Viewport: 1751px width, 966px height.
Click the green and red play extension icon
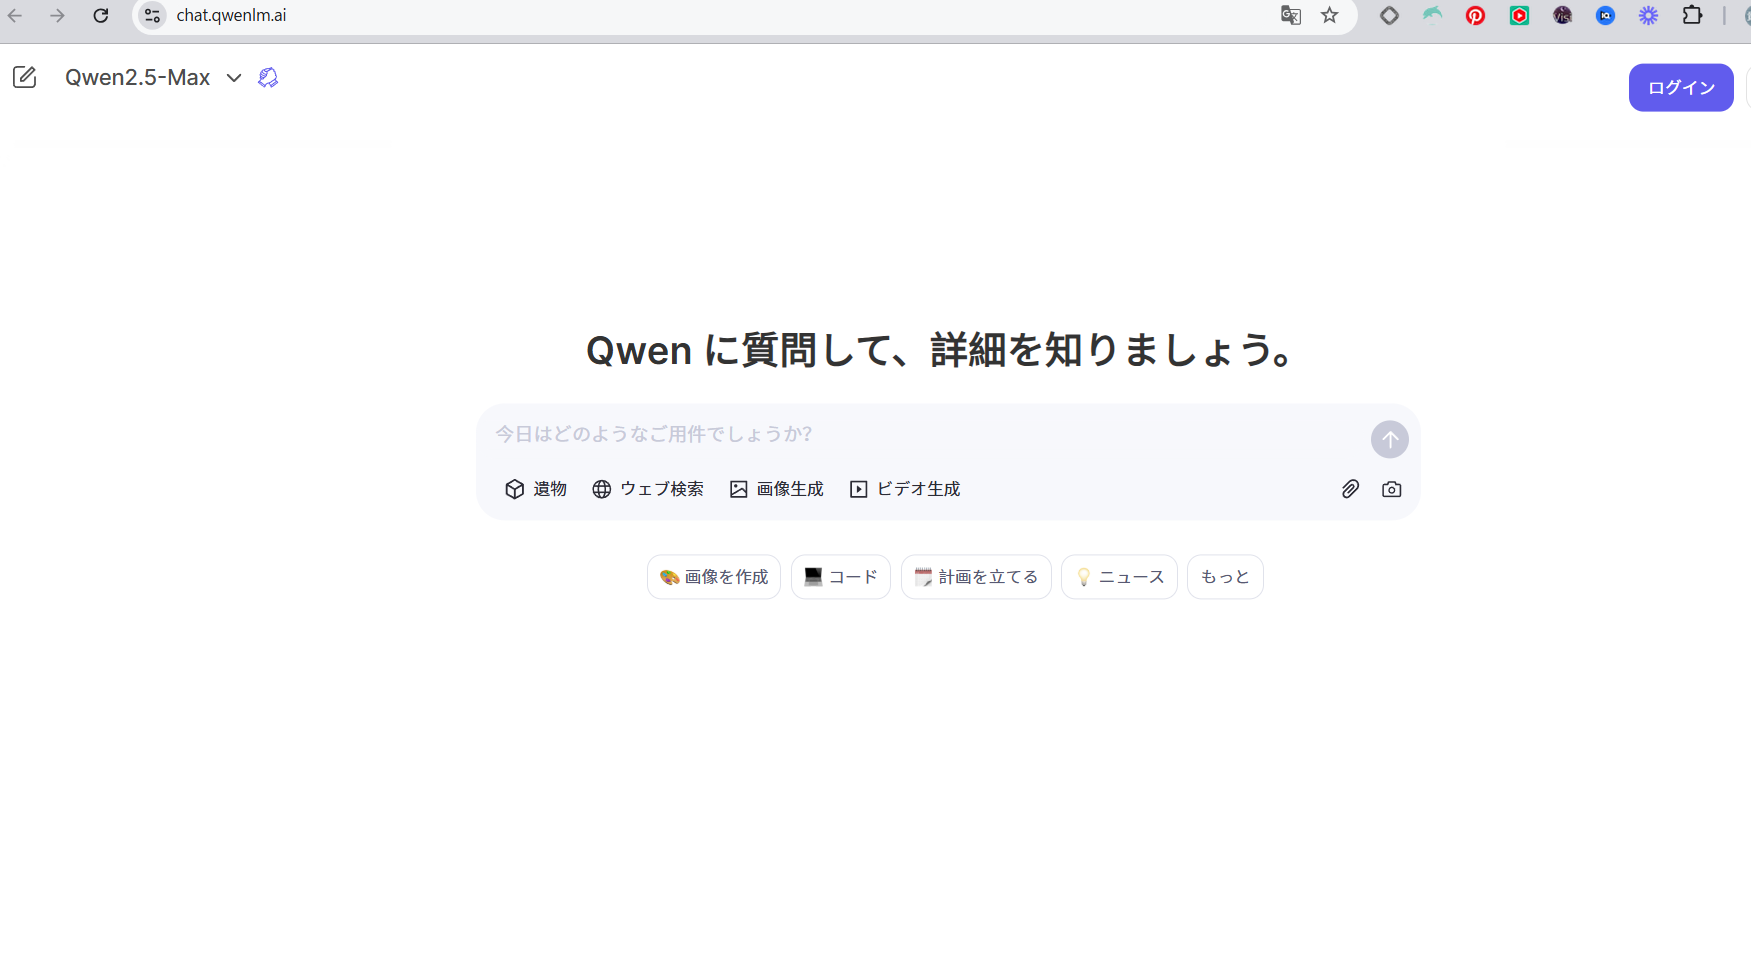(1519, 15)
